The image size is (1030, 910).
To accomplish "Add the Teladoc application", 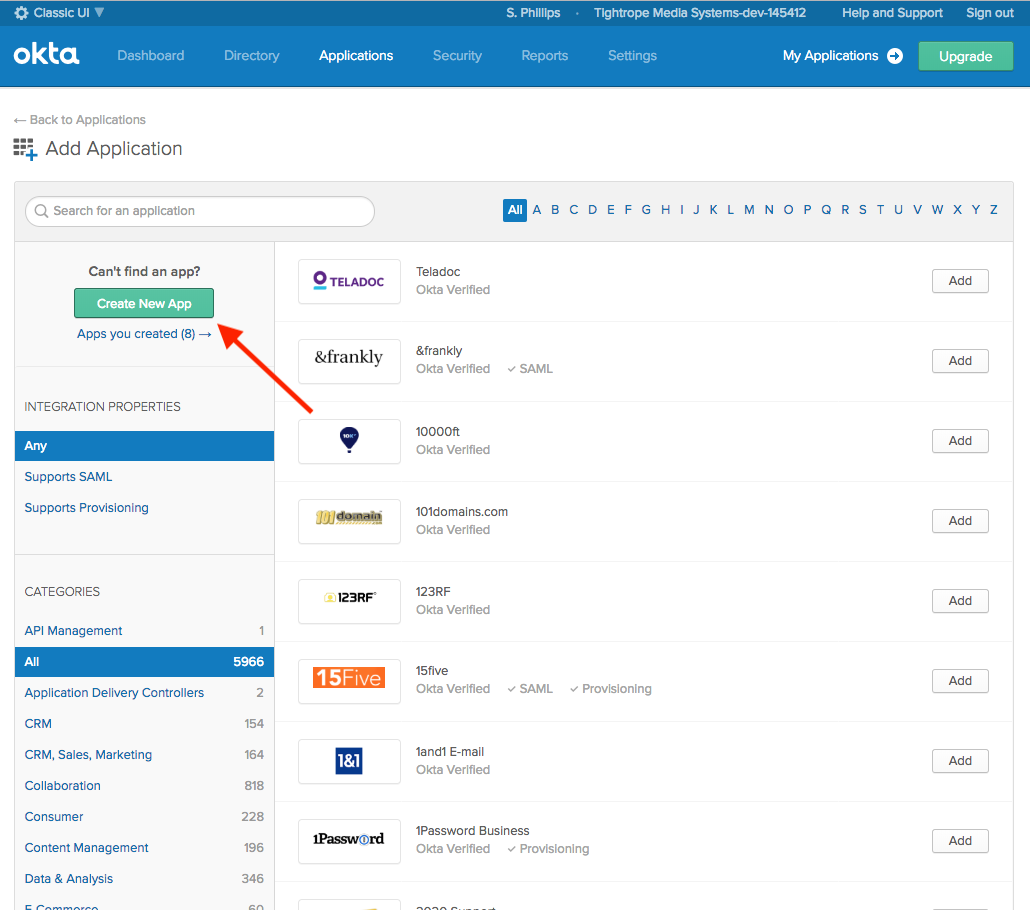I will pyautogui.click(x=960, y=281).
